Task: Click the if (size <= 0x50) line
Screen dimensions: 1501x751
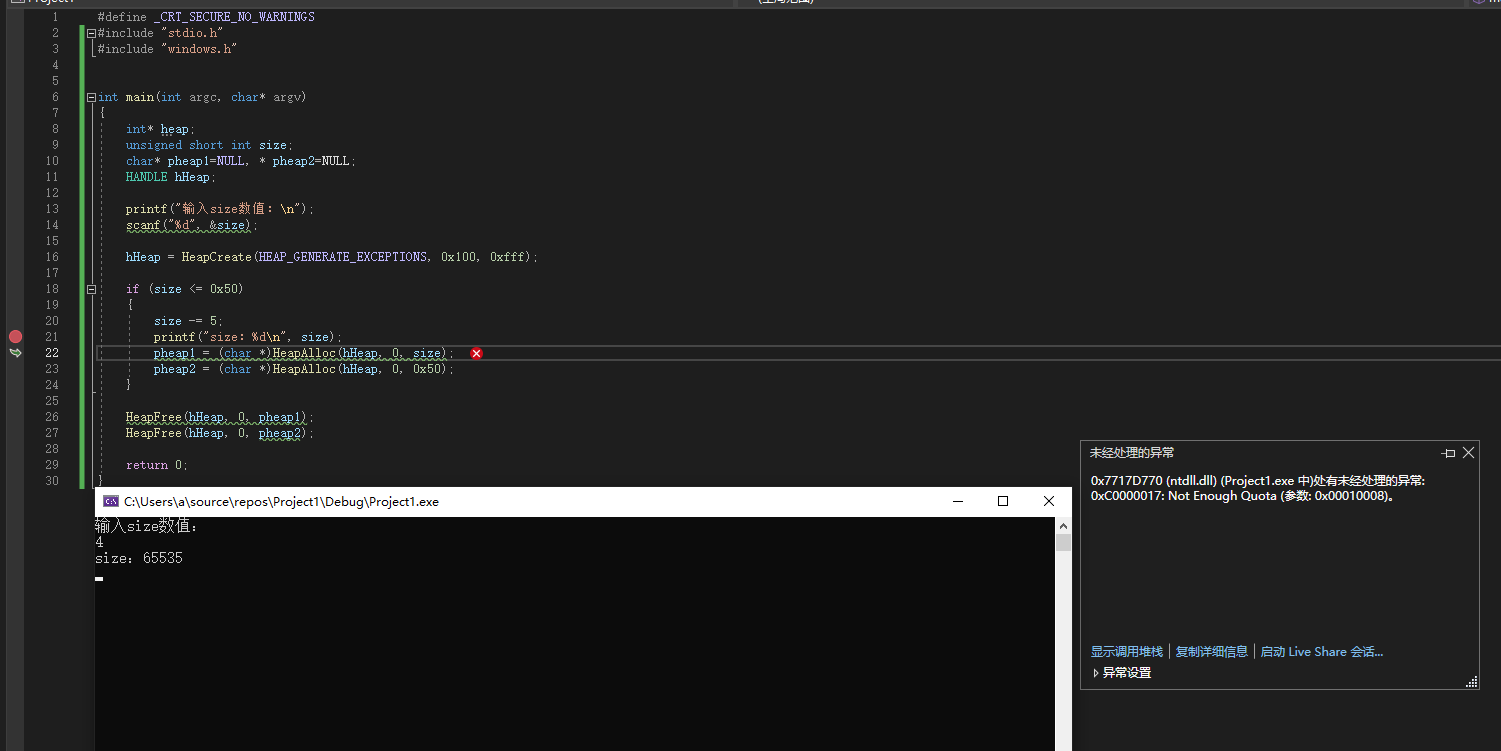Action: [185, 289]
